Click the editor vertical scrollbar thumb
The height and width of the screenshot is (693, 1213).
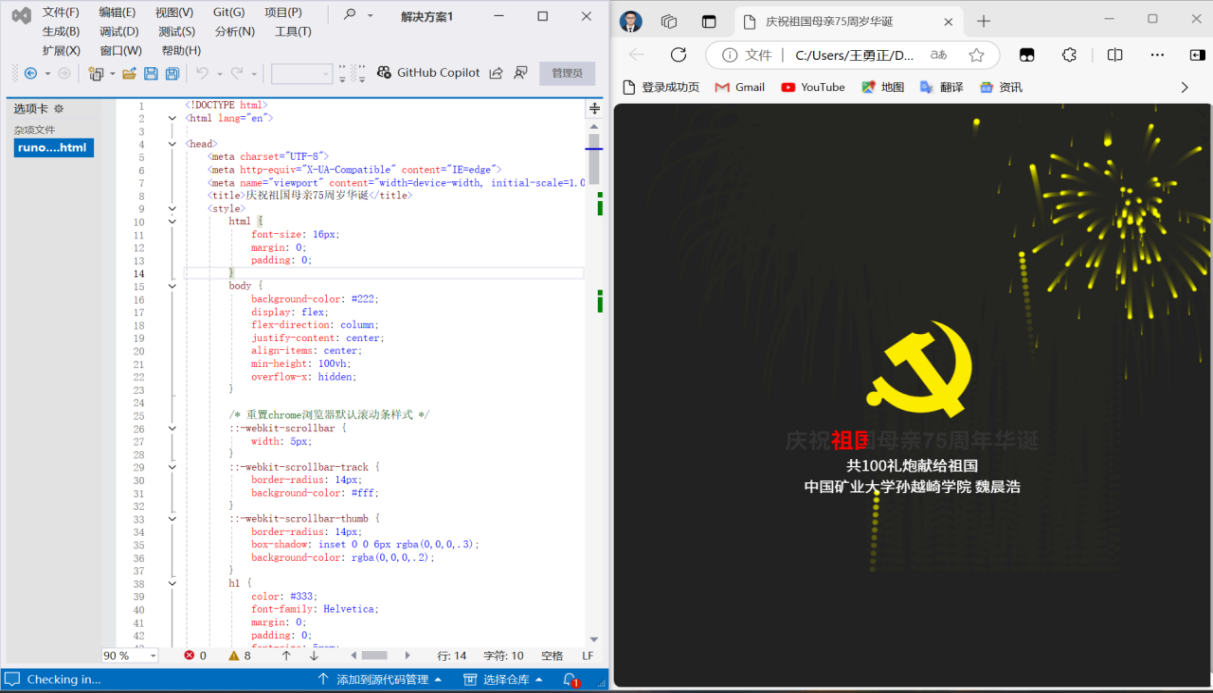coord(594,160)
